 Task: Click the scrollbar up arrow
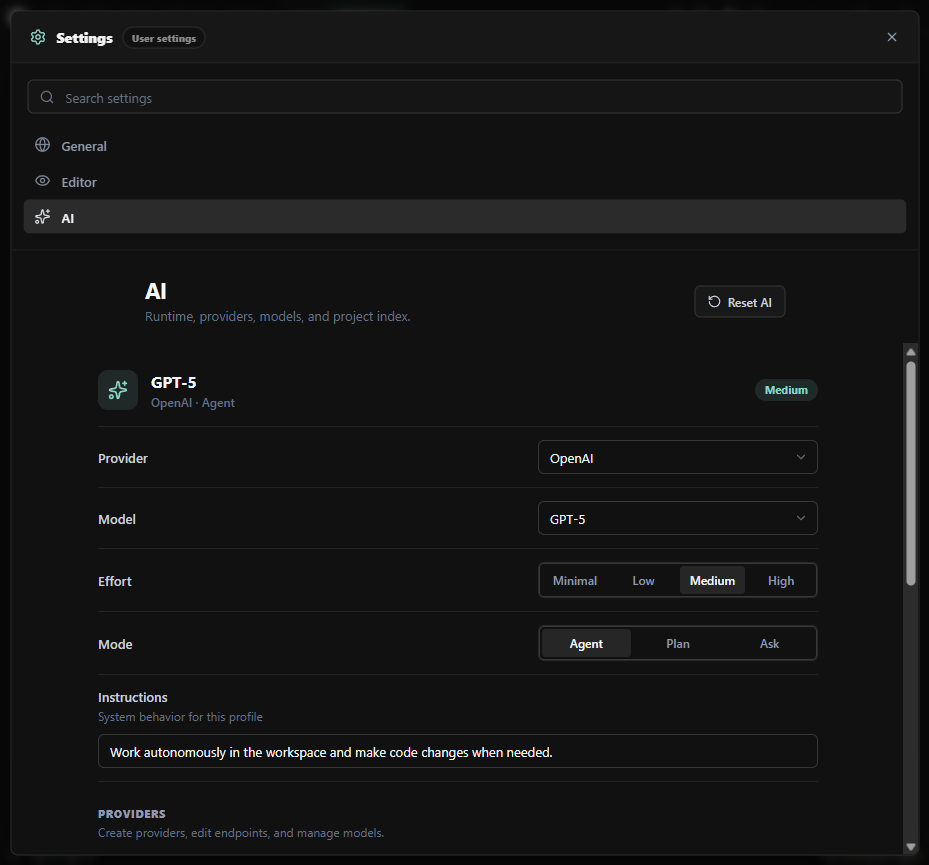[911, 352]
